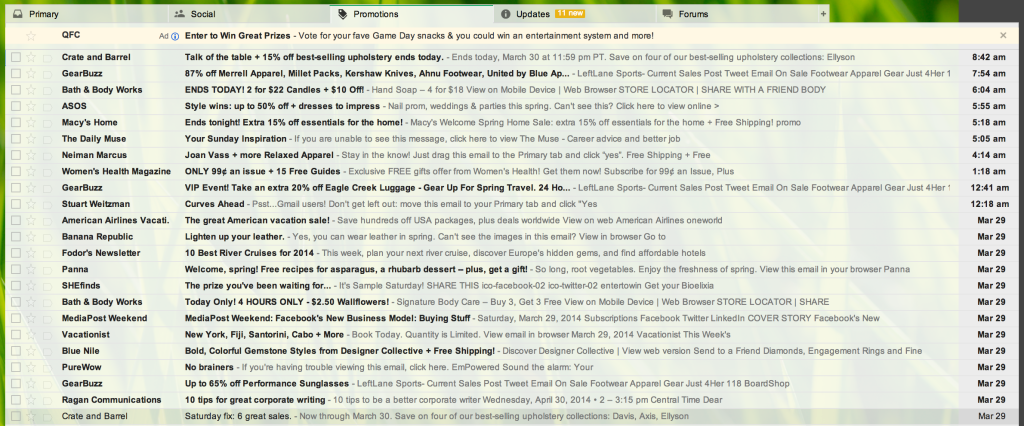The image size is (1024, 426).
Task: Tick The Daily Muse email checkbox
Action: pos(16,139)
